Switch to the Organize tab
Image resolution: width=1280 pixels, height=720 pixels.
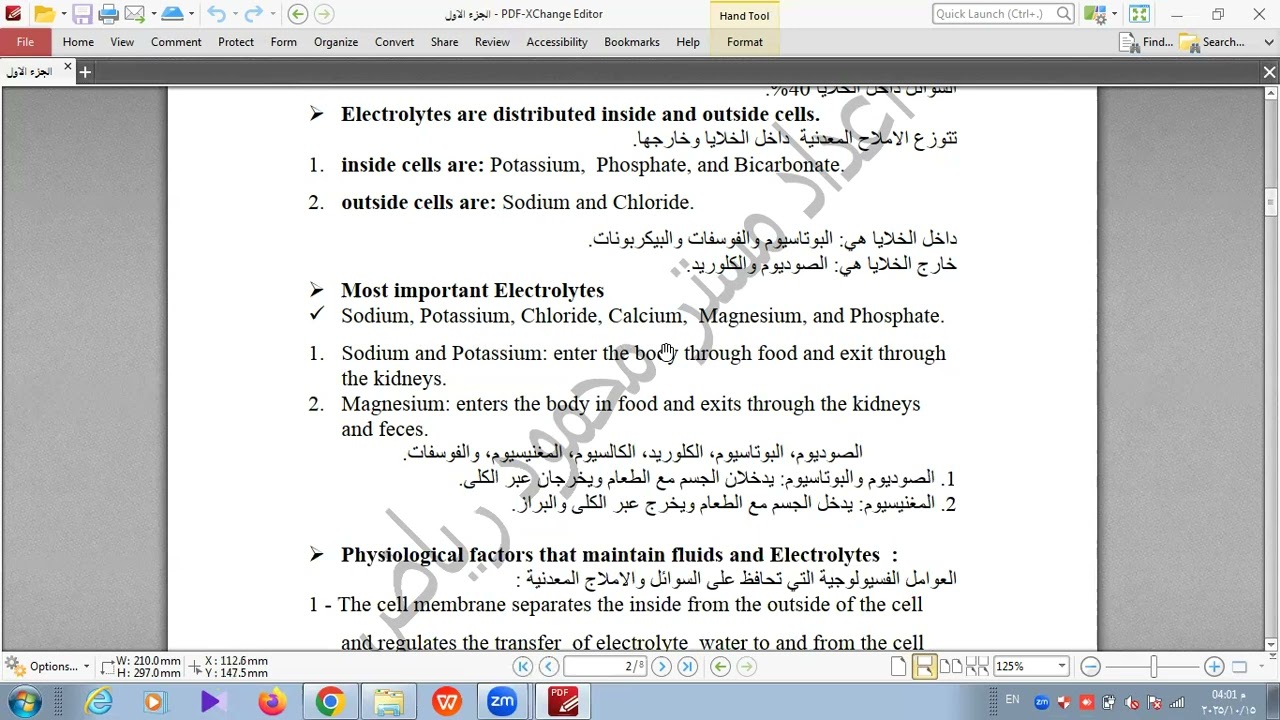(x=336, y=42)
